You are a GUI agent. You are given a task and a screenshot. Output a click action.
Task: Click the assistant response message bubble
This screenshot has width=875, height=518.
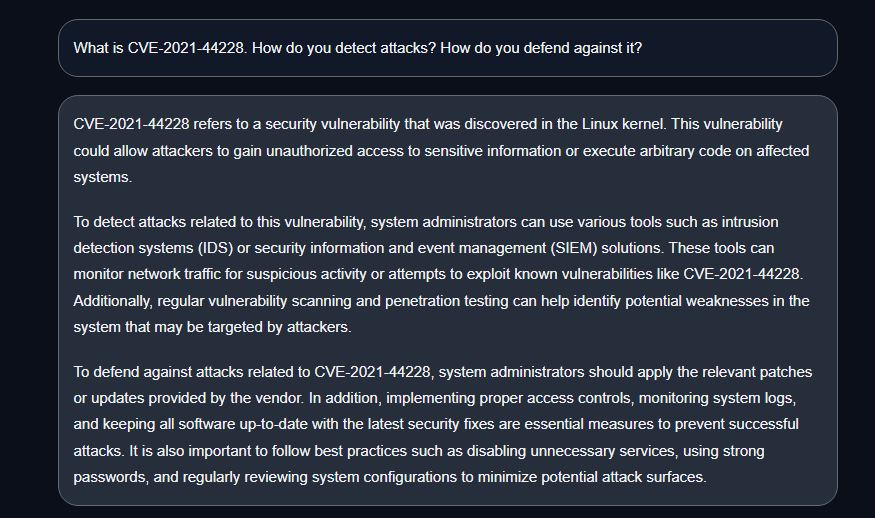(x=448, y=300)
